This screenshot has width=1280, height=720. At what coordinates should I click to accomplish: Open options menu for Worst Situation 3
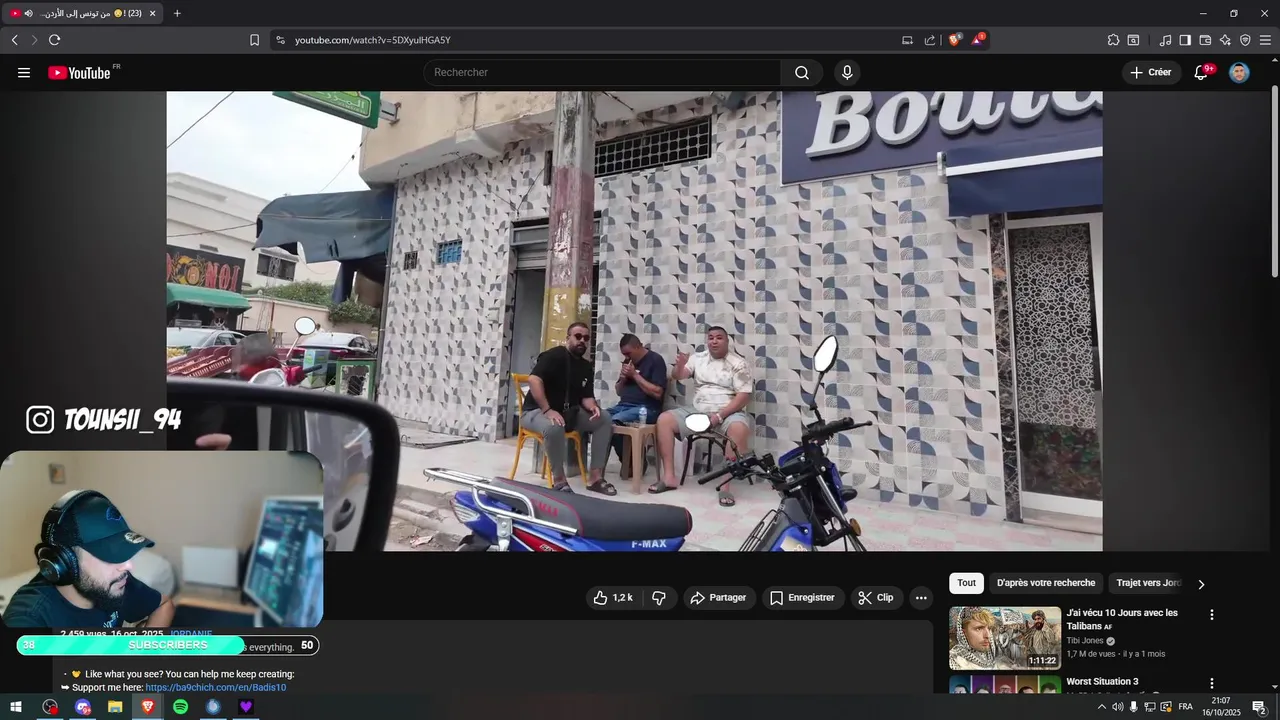[1212, 684]
